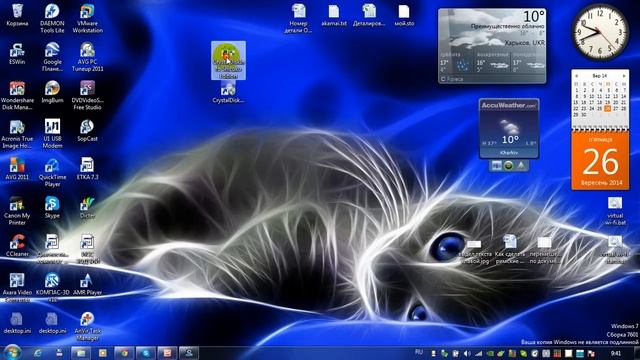Select the AMR Player icon
The height and width of the screenshot is (360, 640).
click(87, 284)
